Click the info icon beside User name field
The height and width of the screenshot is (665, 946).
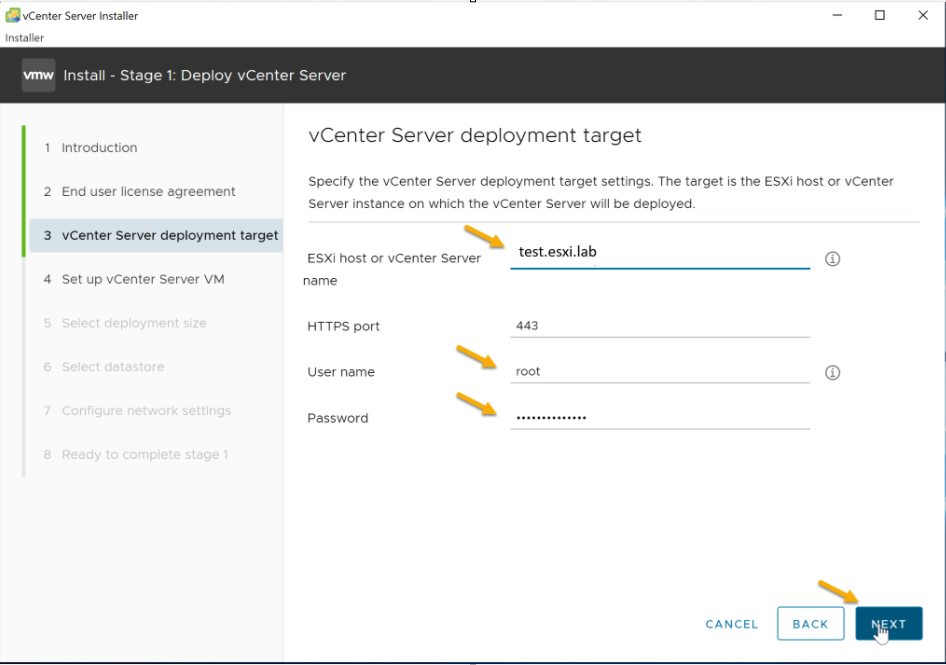click(832, 373)
